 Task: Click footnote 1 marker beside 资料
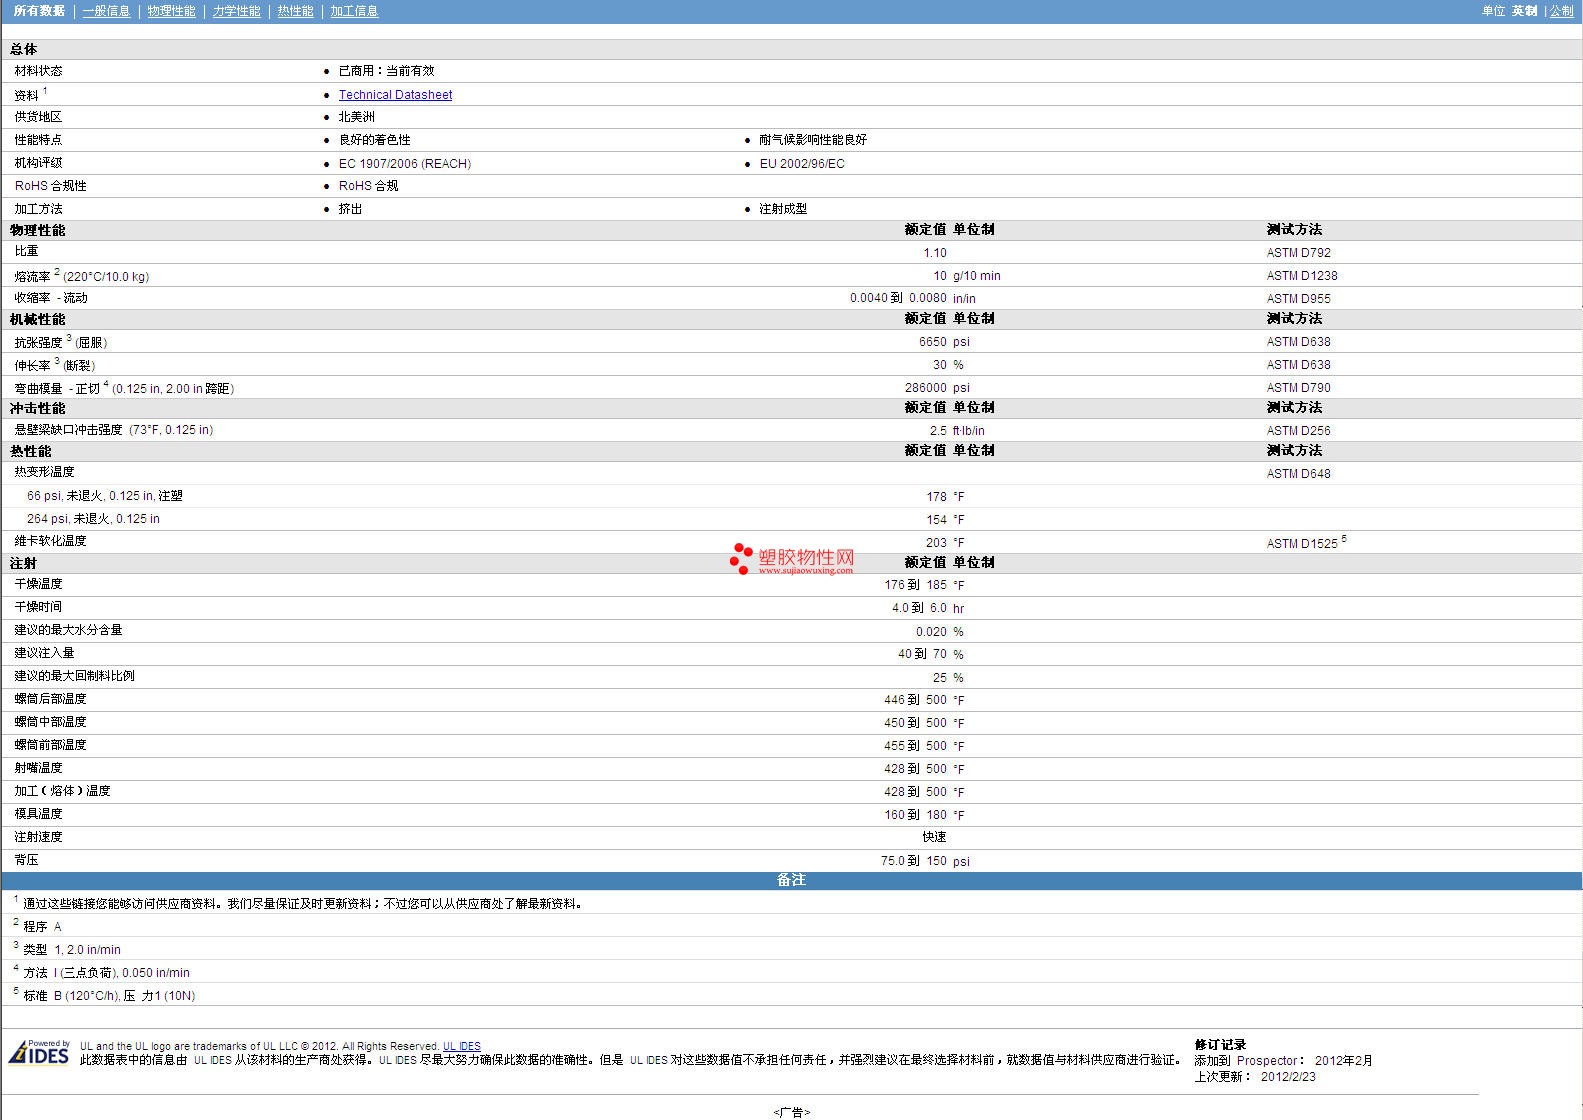click(x=45, y=91)
